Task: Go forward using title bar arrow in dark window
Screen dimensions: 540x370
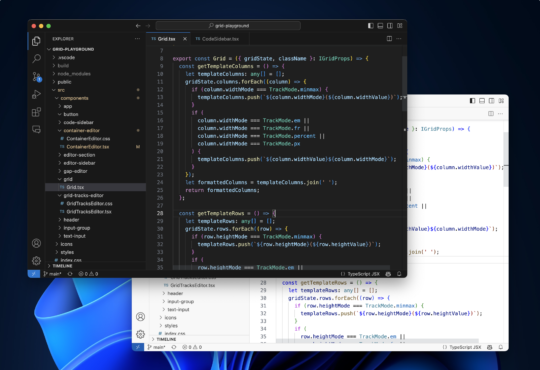Action: click(148, 26)
